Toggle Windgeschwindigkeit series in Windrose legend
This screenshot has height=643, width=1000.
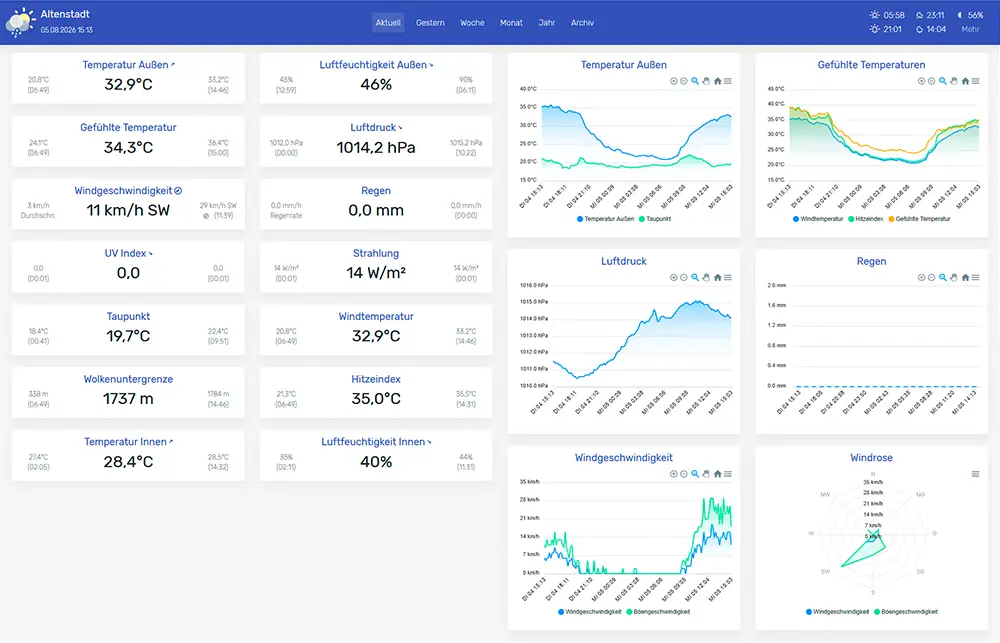[x=837, y=612]
